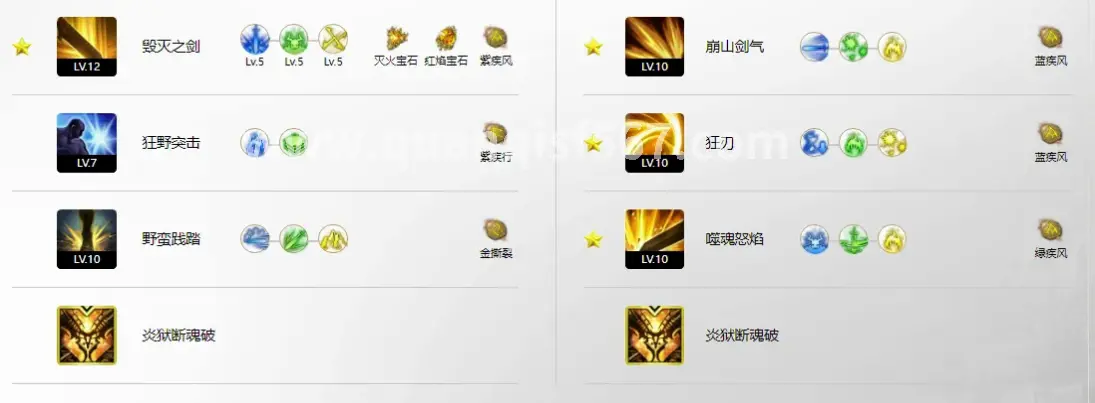Image resolution: width=1095 pixels, height=403 pixels.
Task: Click the green second tripod of 狂野突击
Action: [294, 142]
